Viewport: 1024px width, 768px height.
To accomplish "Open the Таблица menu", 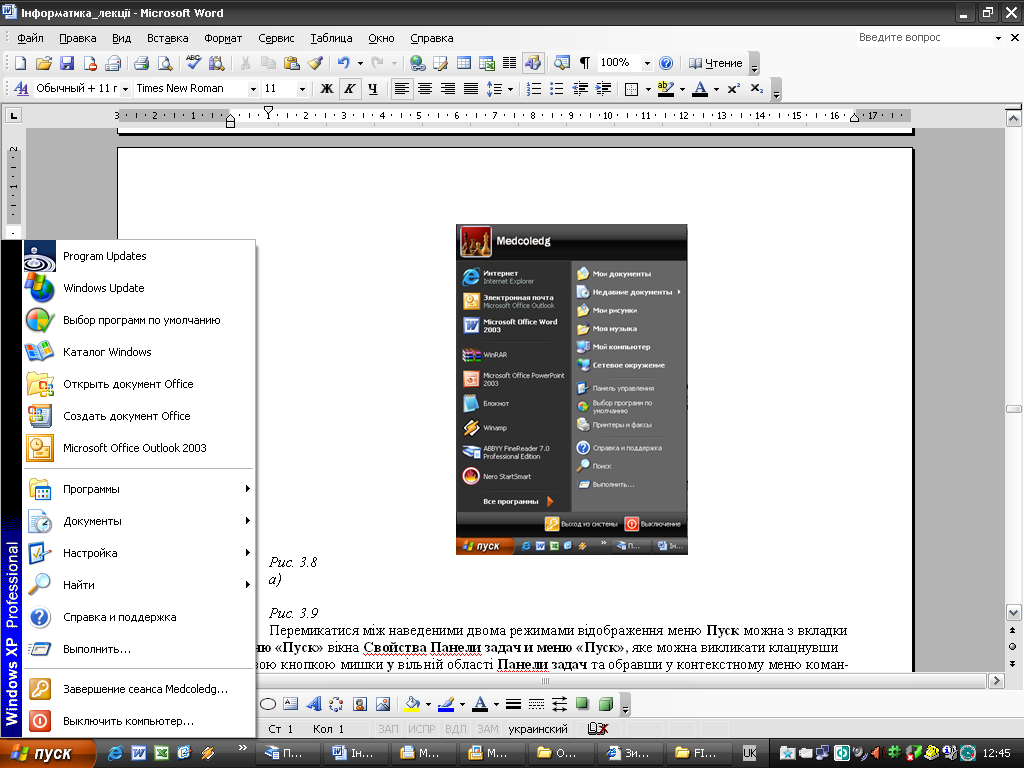I will click(331, 39).
